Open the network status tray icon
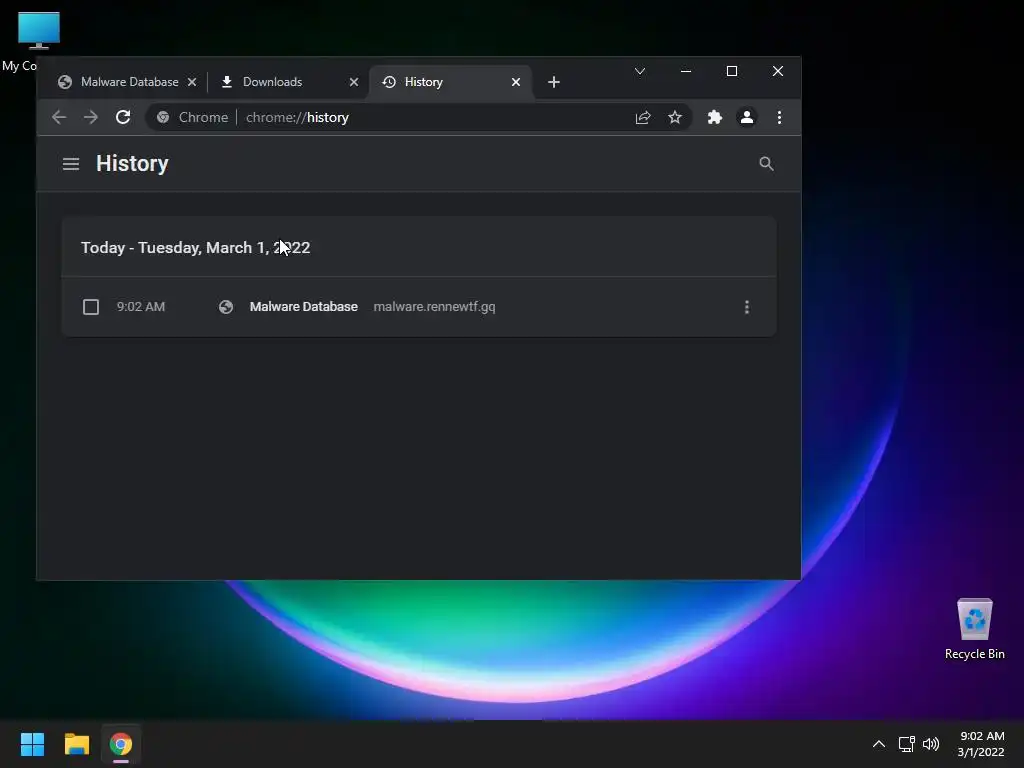 point(906,744)
